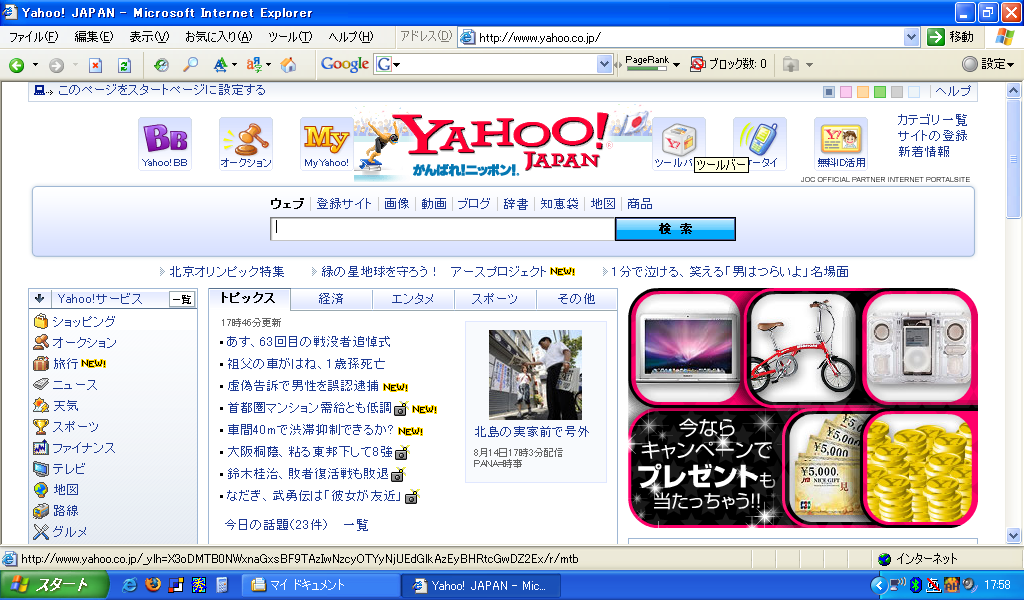Stop page loading with red X icon
Image resolution: width=1024 pixels, height=600 pixels.
click(95, 65)
